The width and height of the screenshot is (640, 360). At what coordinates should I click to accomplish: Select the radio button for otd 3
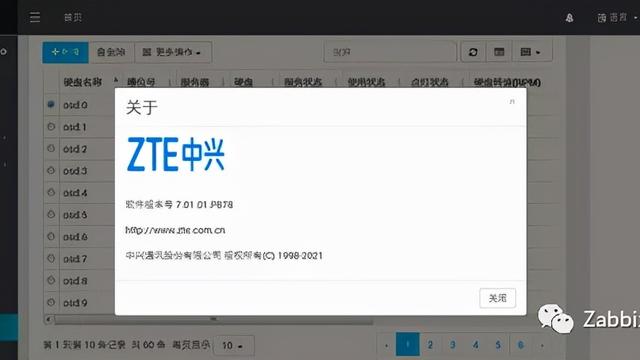point(51,170)
